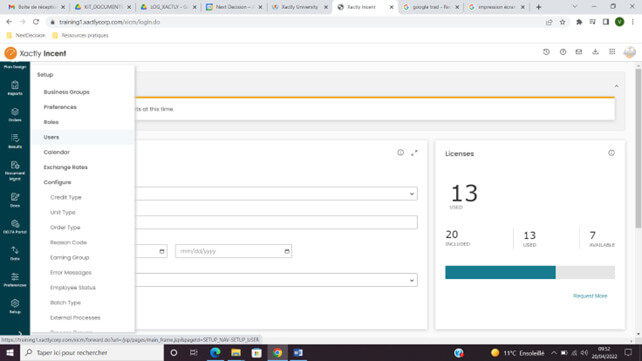Open a new browser tab
642x361 pixels.
coord(538,7)
